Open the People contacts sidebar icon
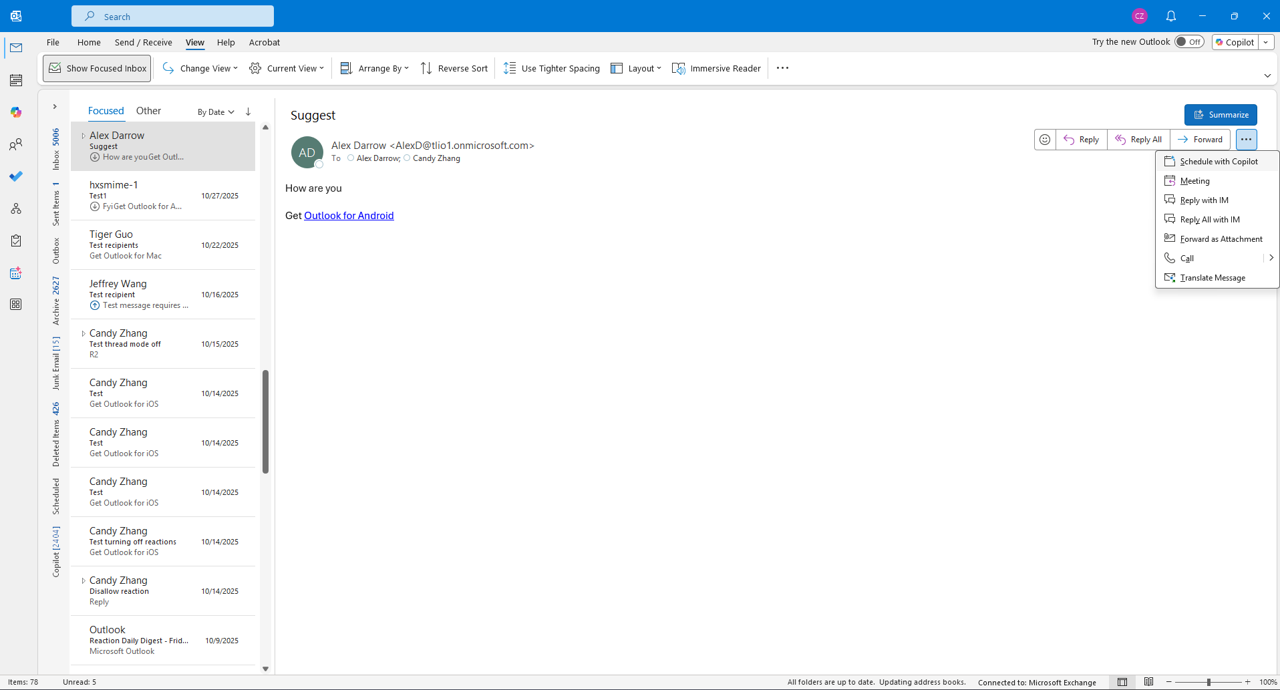 pos(16,145)
